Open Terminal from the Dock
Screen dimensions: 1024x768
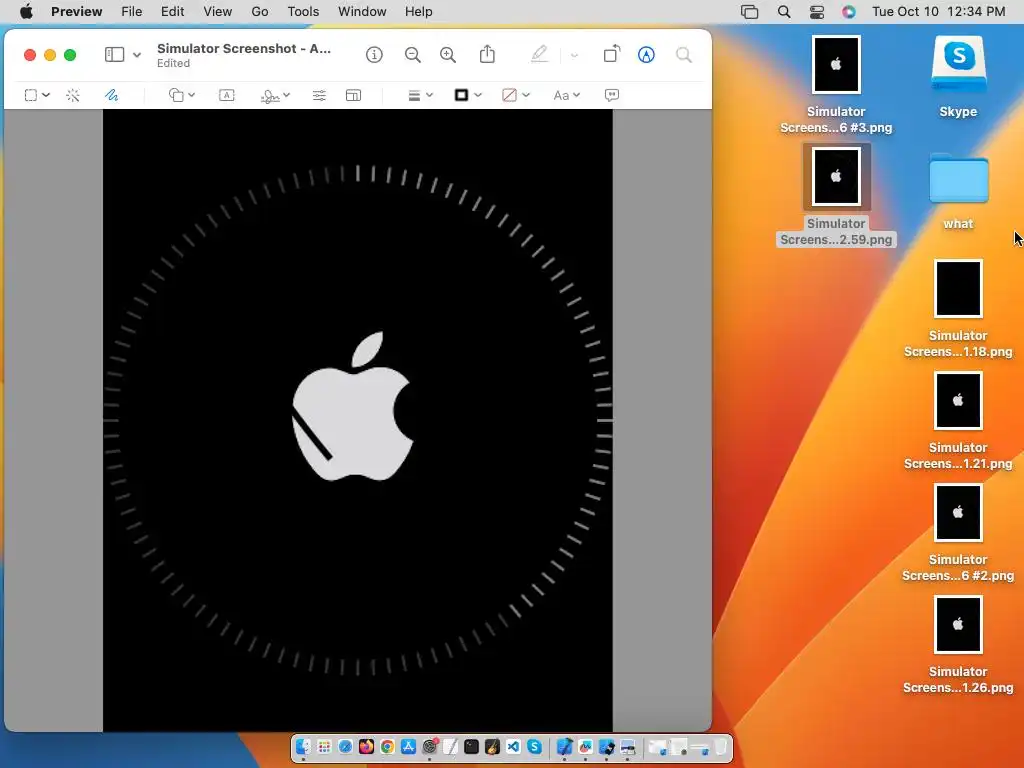472,746
